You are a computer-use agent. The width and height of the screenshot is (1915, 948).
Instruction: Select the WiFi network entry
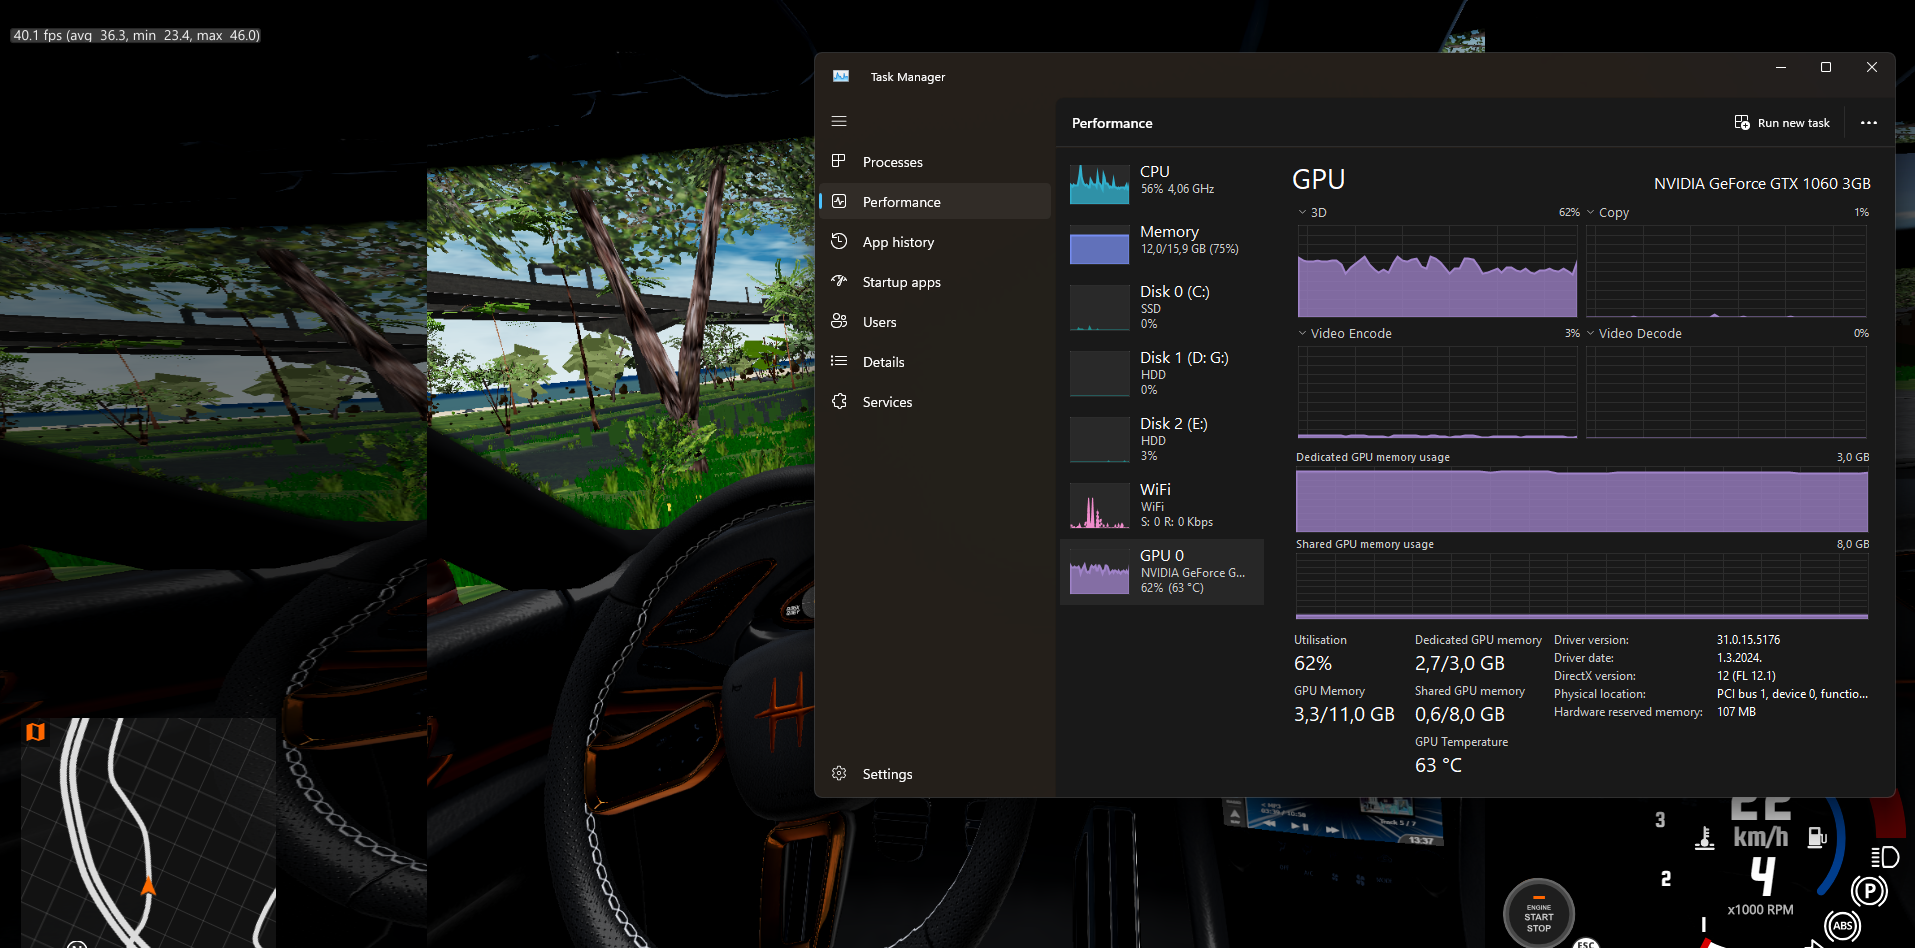tap(1162, 505)
